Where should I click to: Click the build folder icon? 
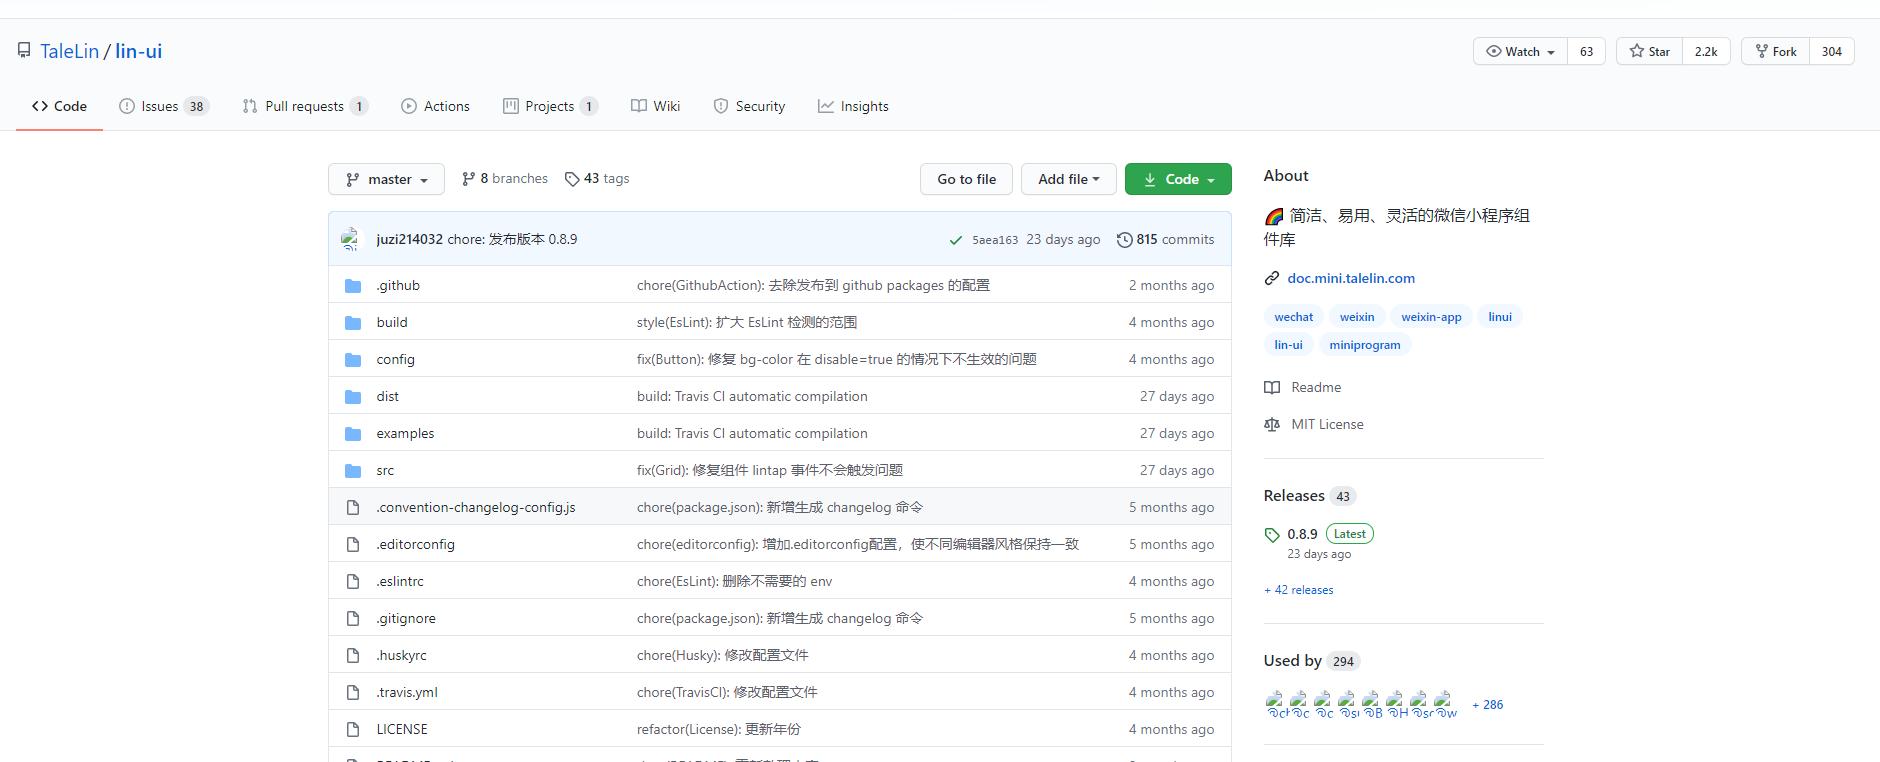click(x=353, y=323)
